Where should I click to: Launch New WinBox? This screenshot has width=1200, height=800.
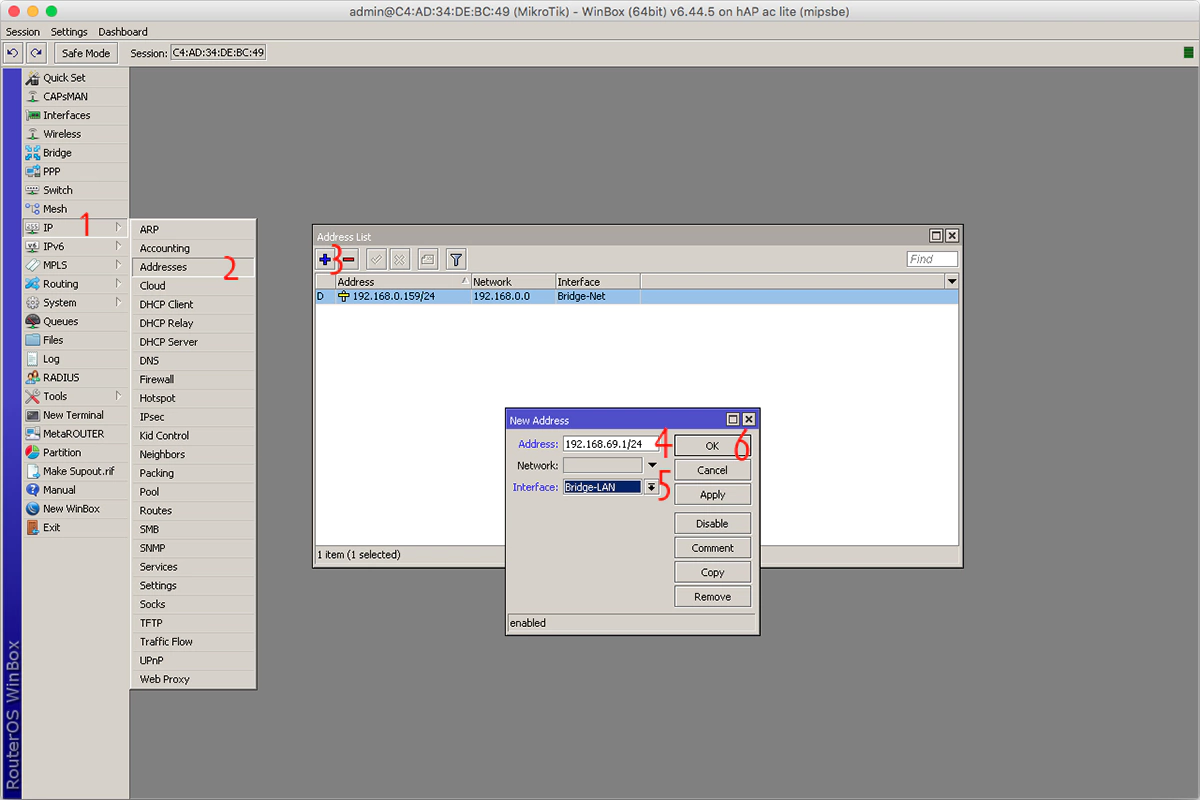[76, 509]
